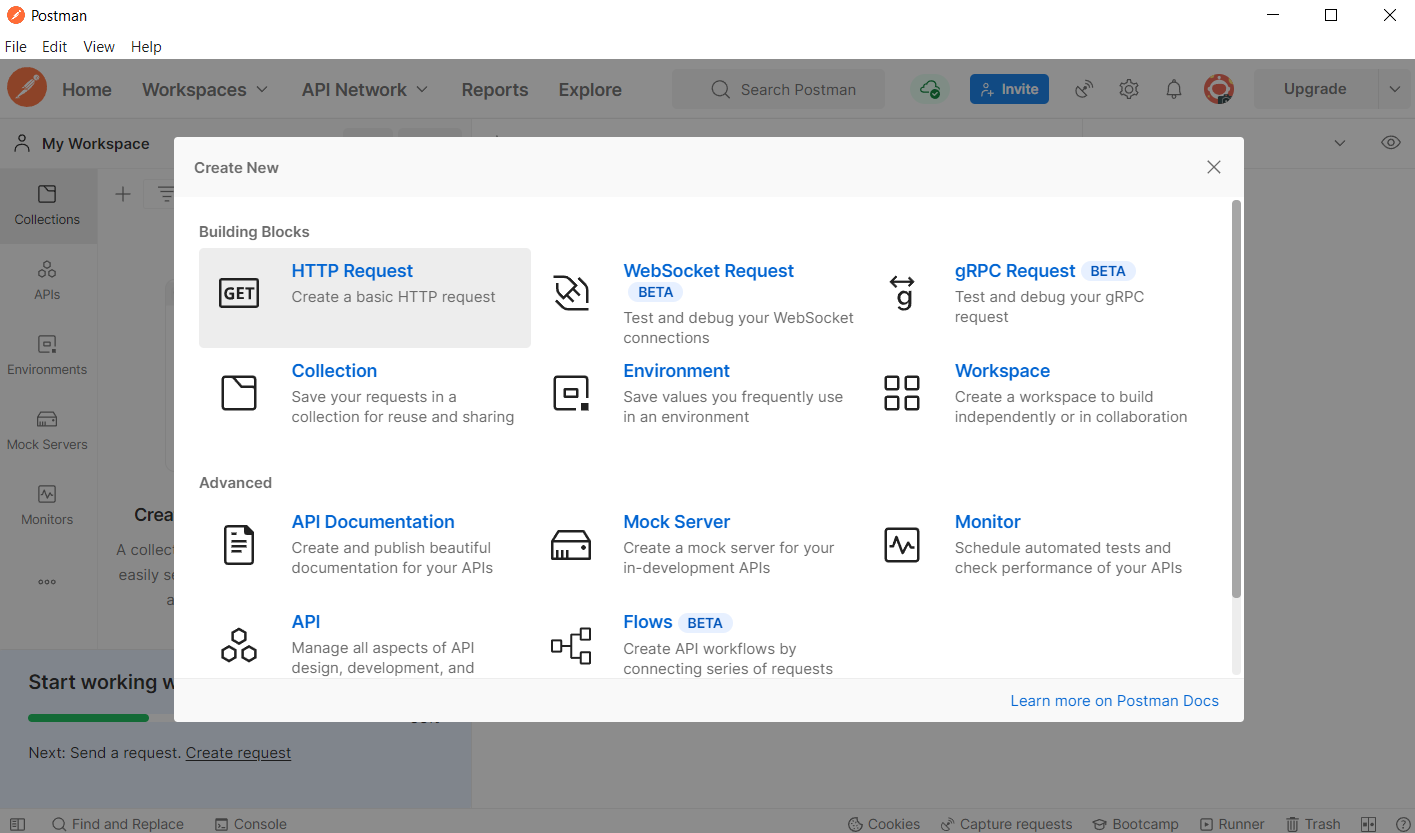Image resolution: width=1415 pixels, height=833 pixels.
Task: Click the API hexagons icon
Action: (x=239, y=645)
